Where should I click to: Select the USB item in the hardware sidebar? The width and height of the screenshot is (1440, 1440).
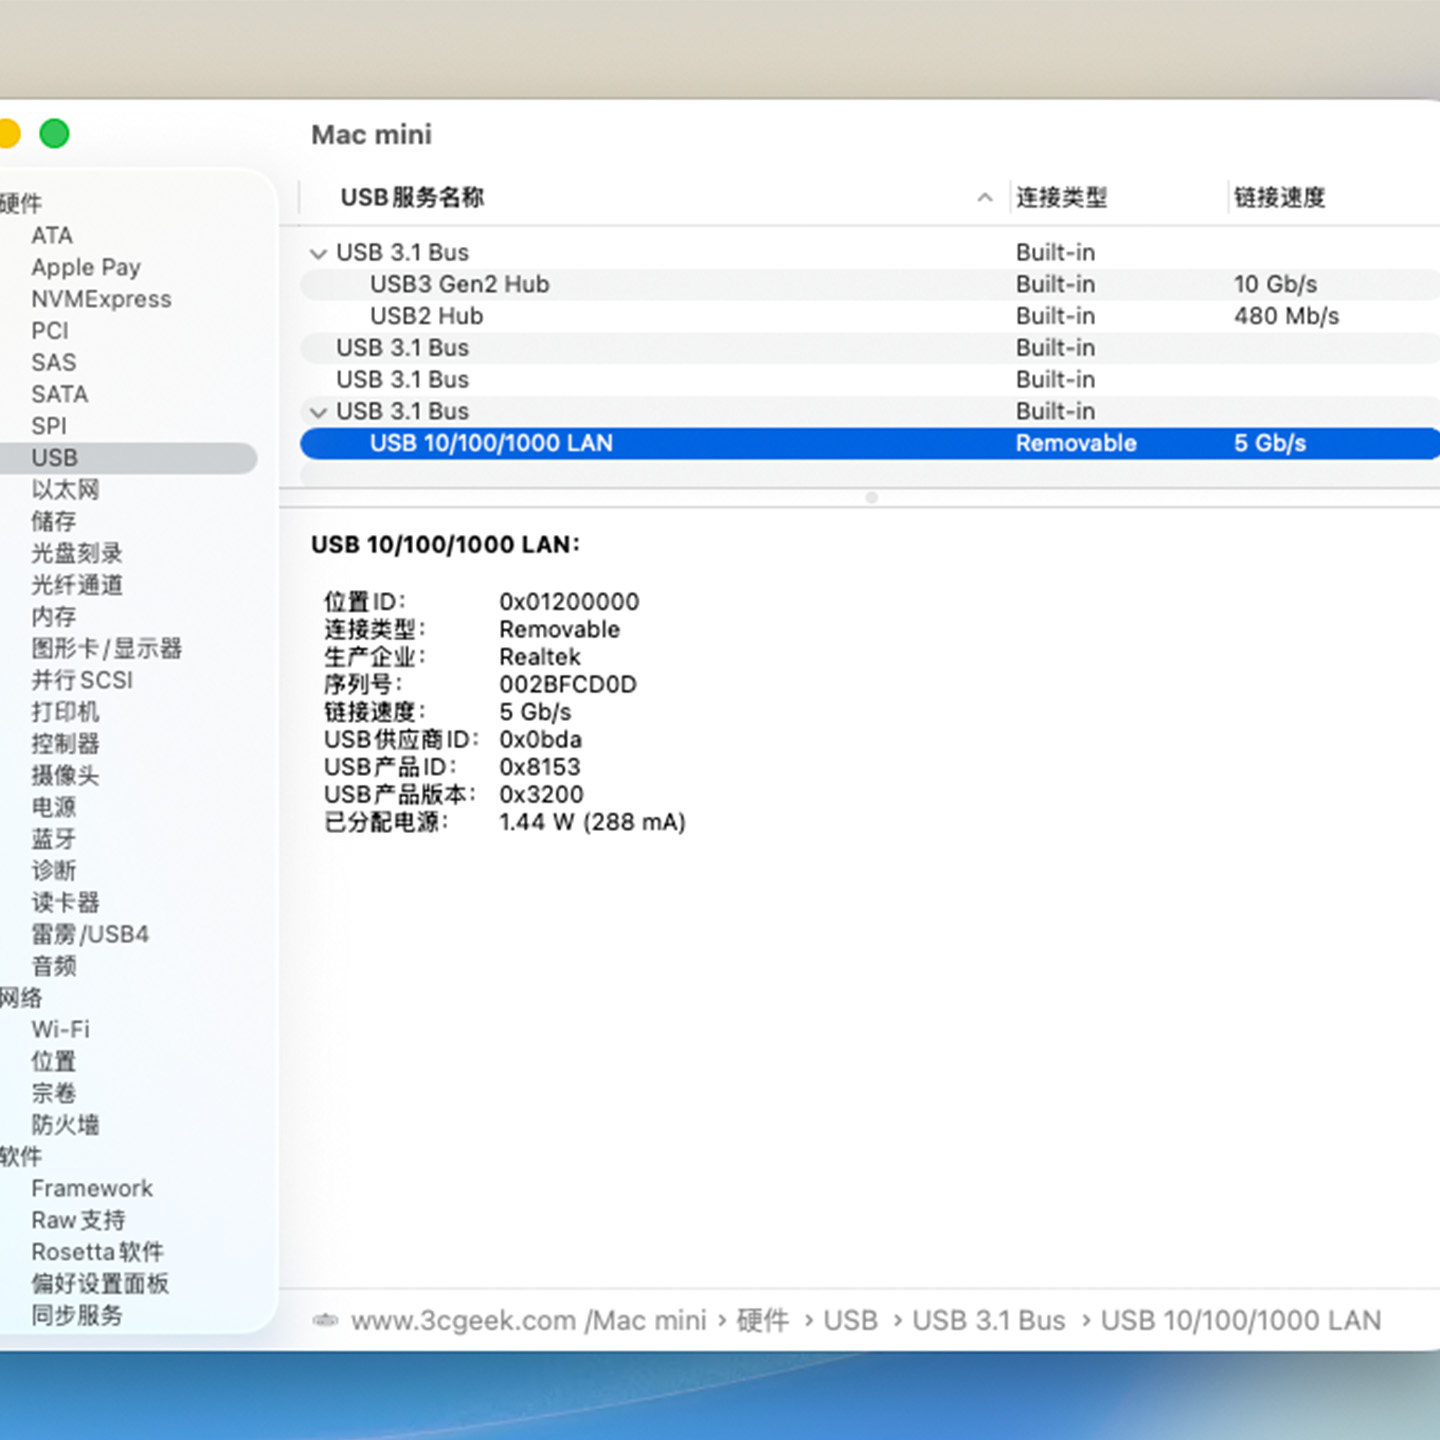click(128, 458)
